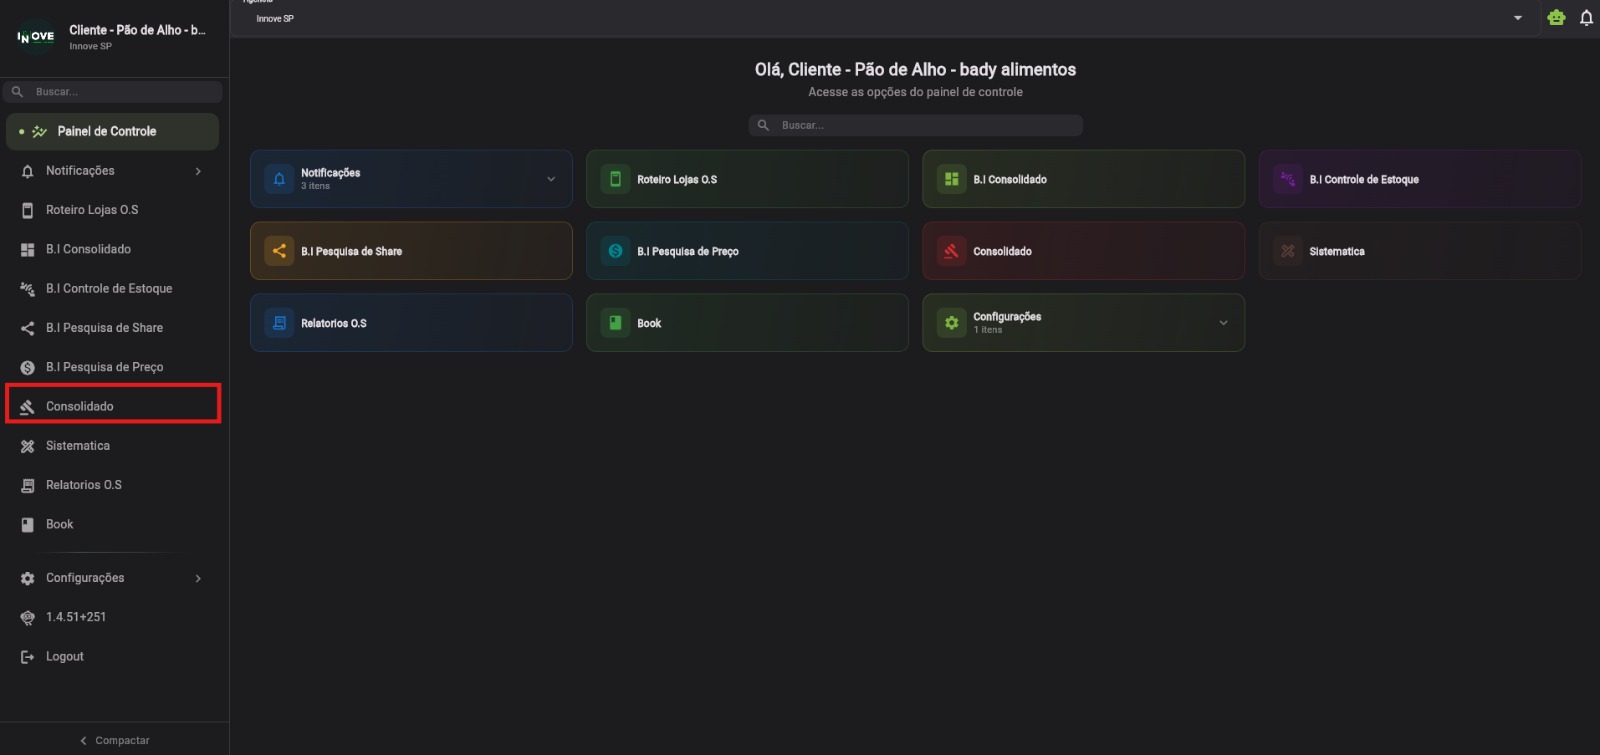This screenshot has height=755, width=1600.
Task: Click the Innove SP agency selector field
Action: [886, 18]
